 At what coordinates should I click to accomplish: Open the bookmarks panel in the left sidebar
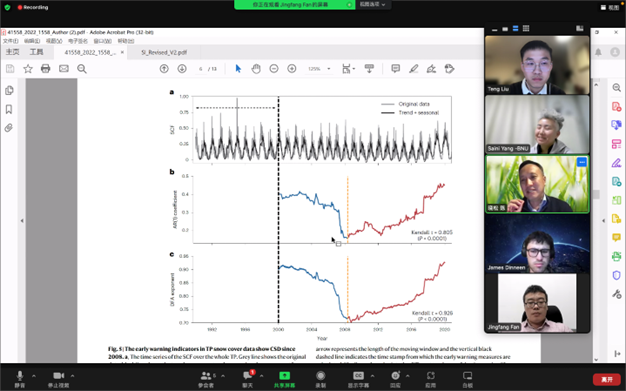9,109
